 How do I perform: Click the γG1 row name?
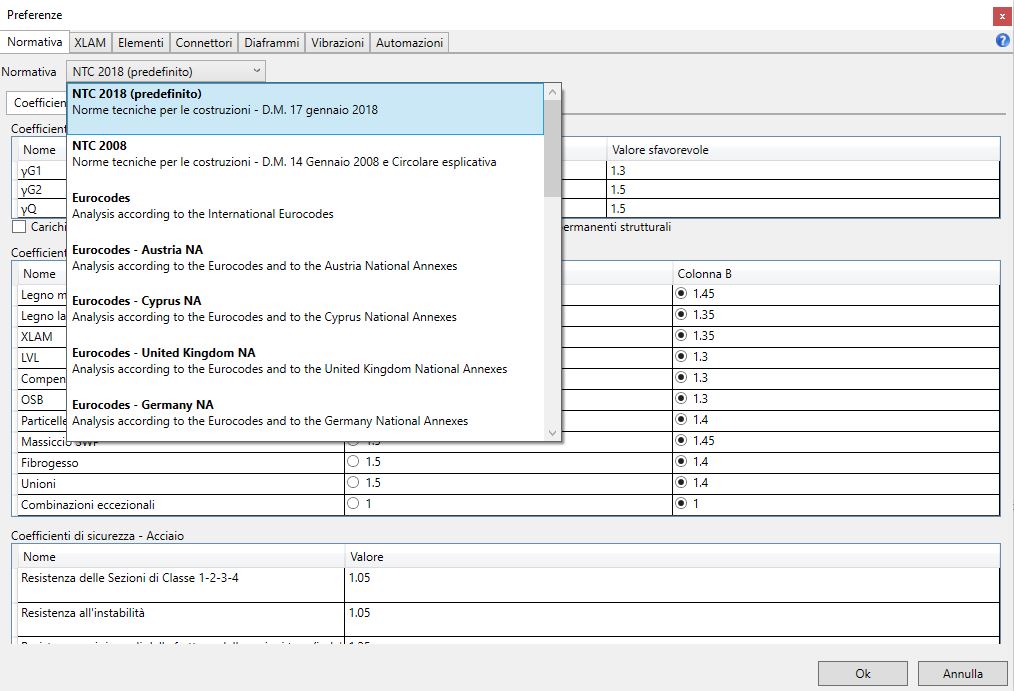[31, 171]
